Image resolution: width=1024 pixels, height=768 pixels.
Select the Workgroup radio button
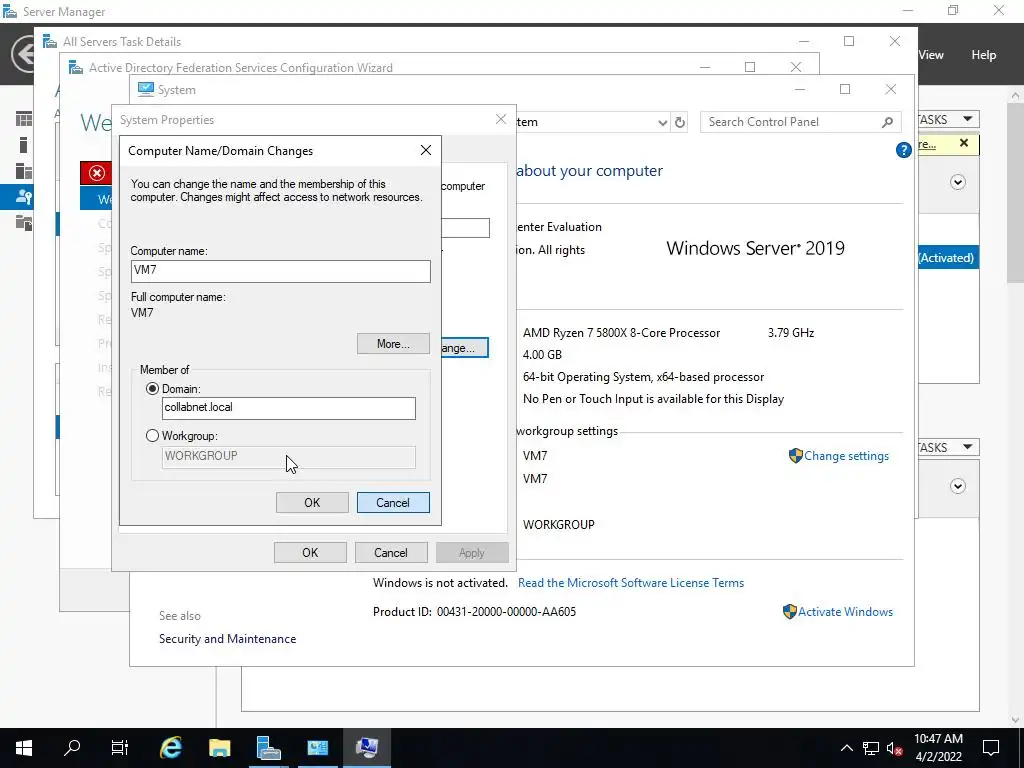coord(152,436)
